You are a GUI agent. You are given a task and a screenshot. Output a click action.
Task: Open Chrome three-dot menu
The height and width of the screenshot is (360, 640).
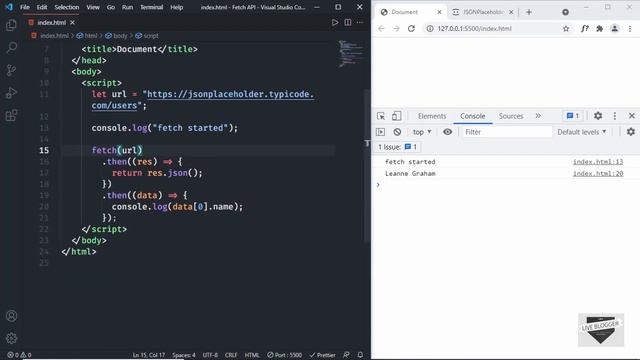[x=630, y=29]
